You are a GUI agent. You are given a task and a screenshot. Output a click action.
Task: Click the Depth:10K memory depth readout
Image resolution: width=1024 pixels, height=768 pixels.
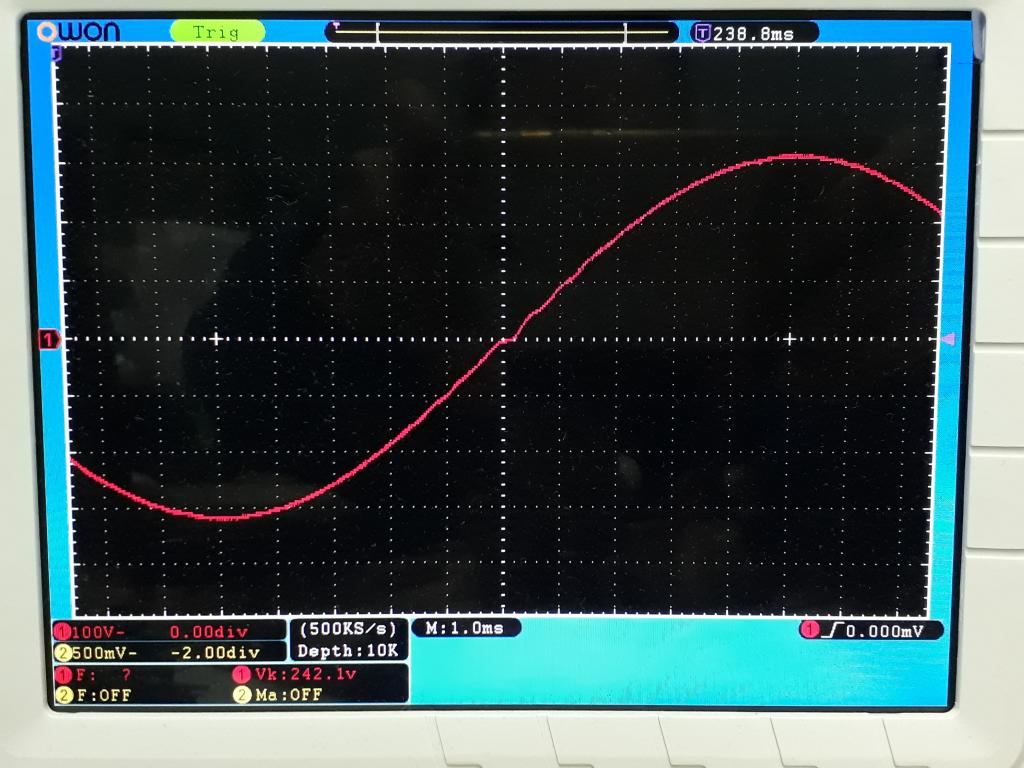click(348, 650)
